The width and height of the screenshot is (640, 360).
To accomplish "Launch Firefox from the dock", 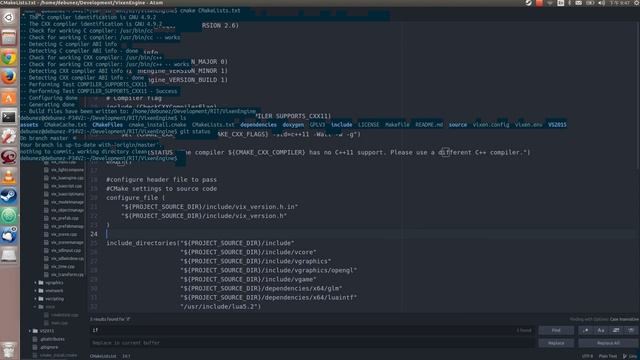I will [x=9, y=78].
